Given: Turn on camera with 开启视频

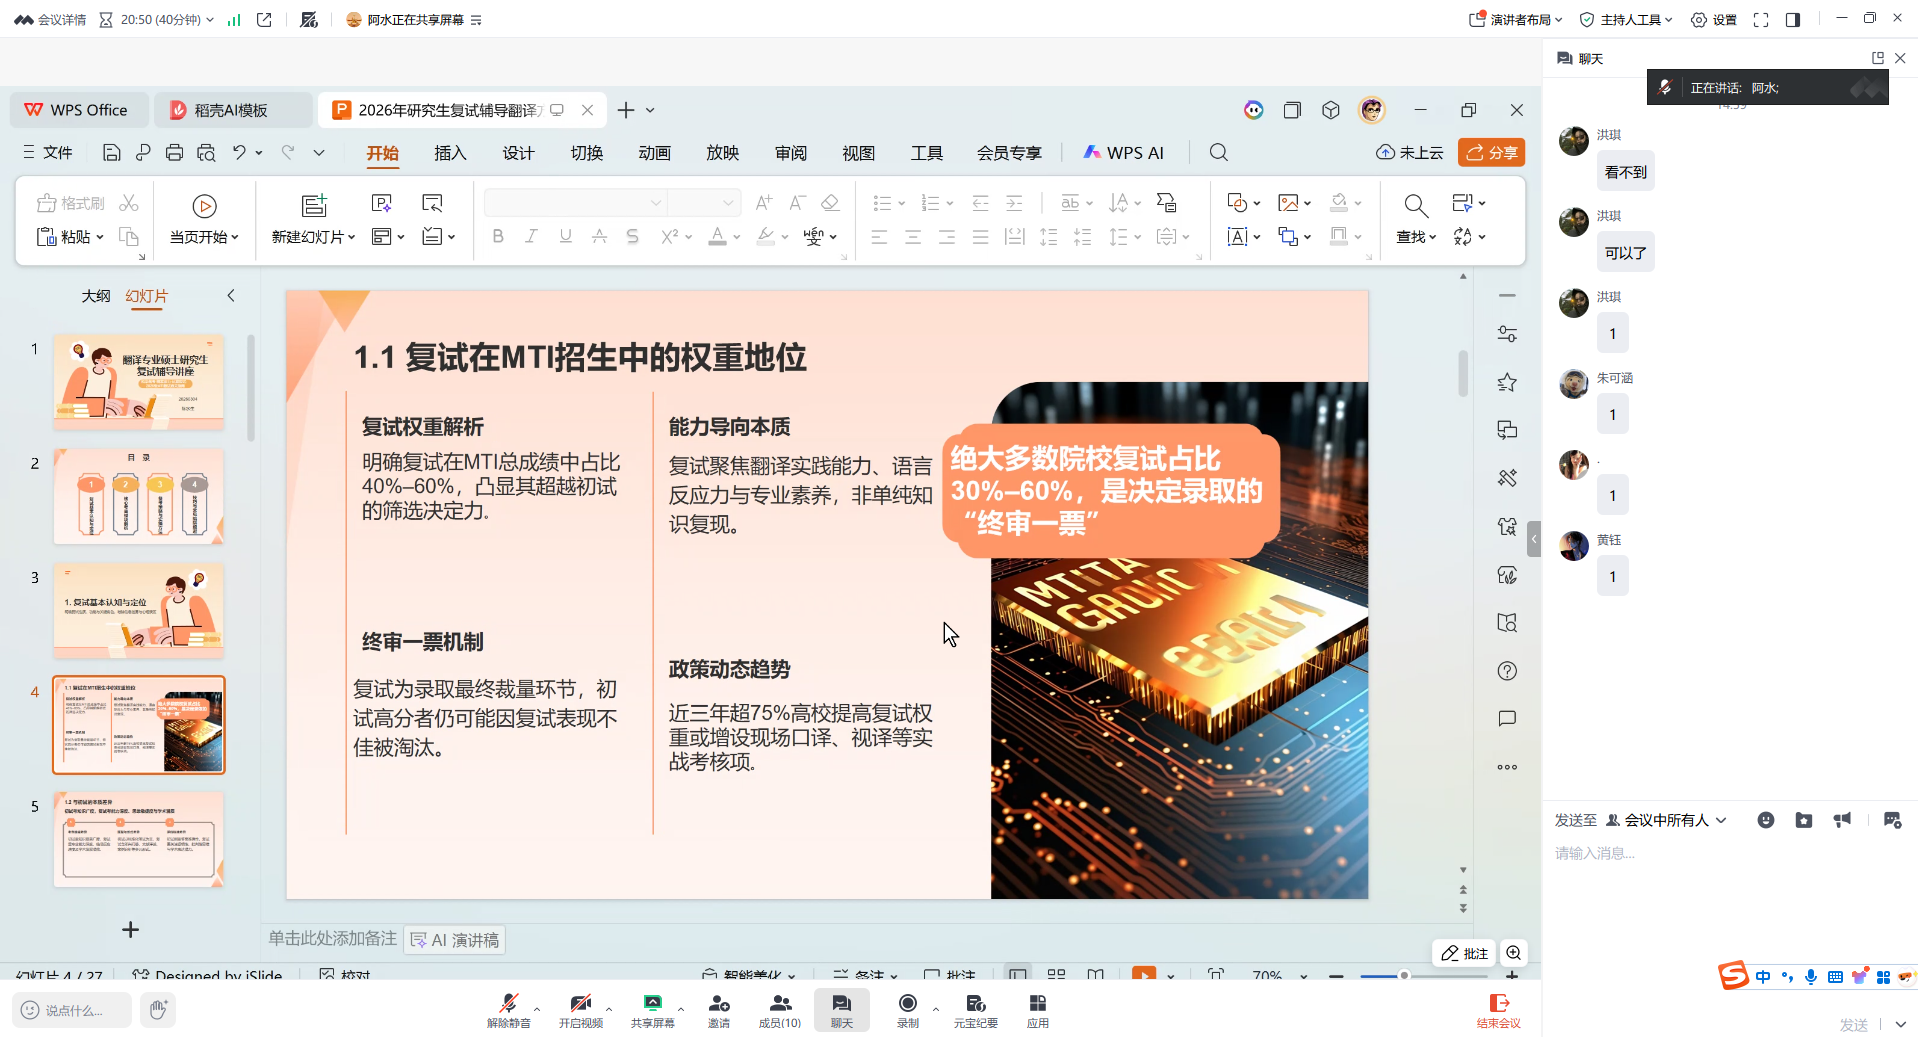Looking at the screenshot, I should 580,1009.
